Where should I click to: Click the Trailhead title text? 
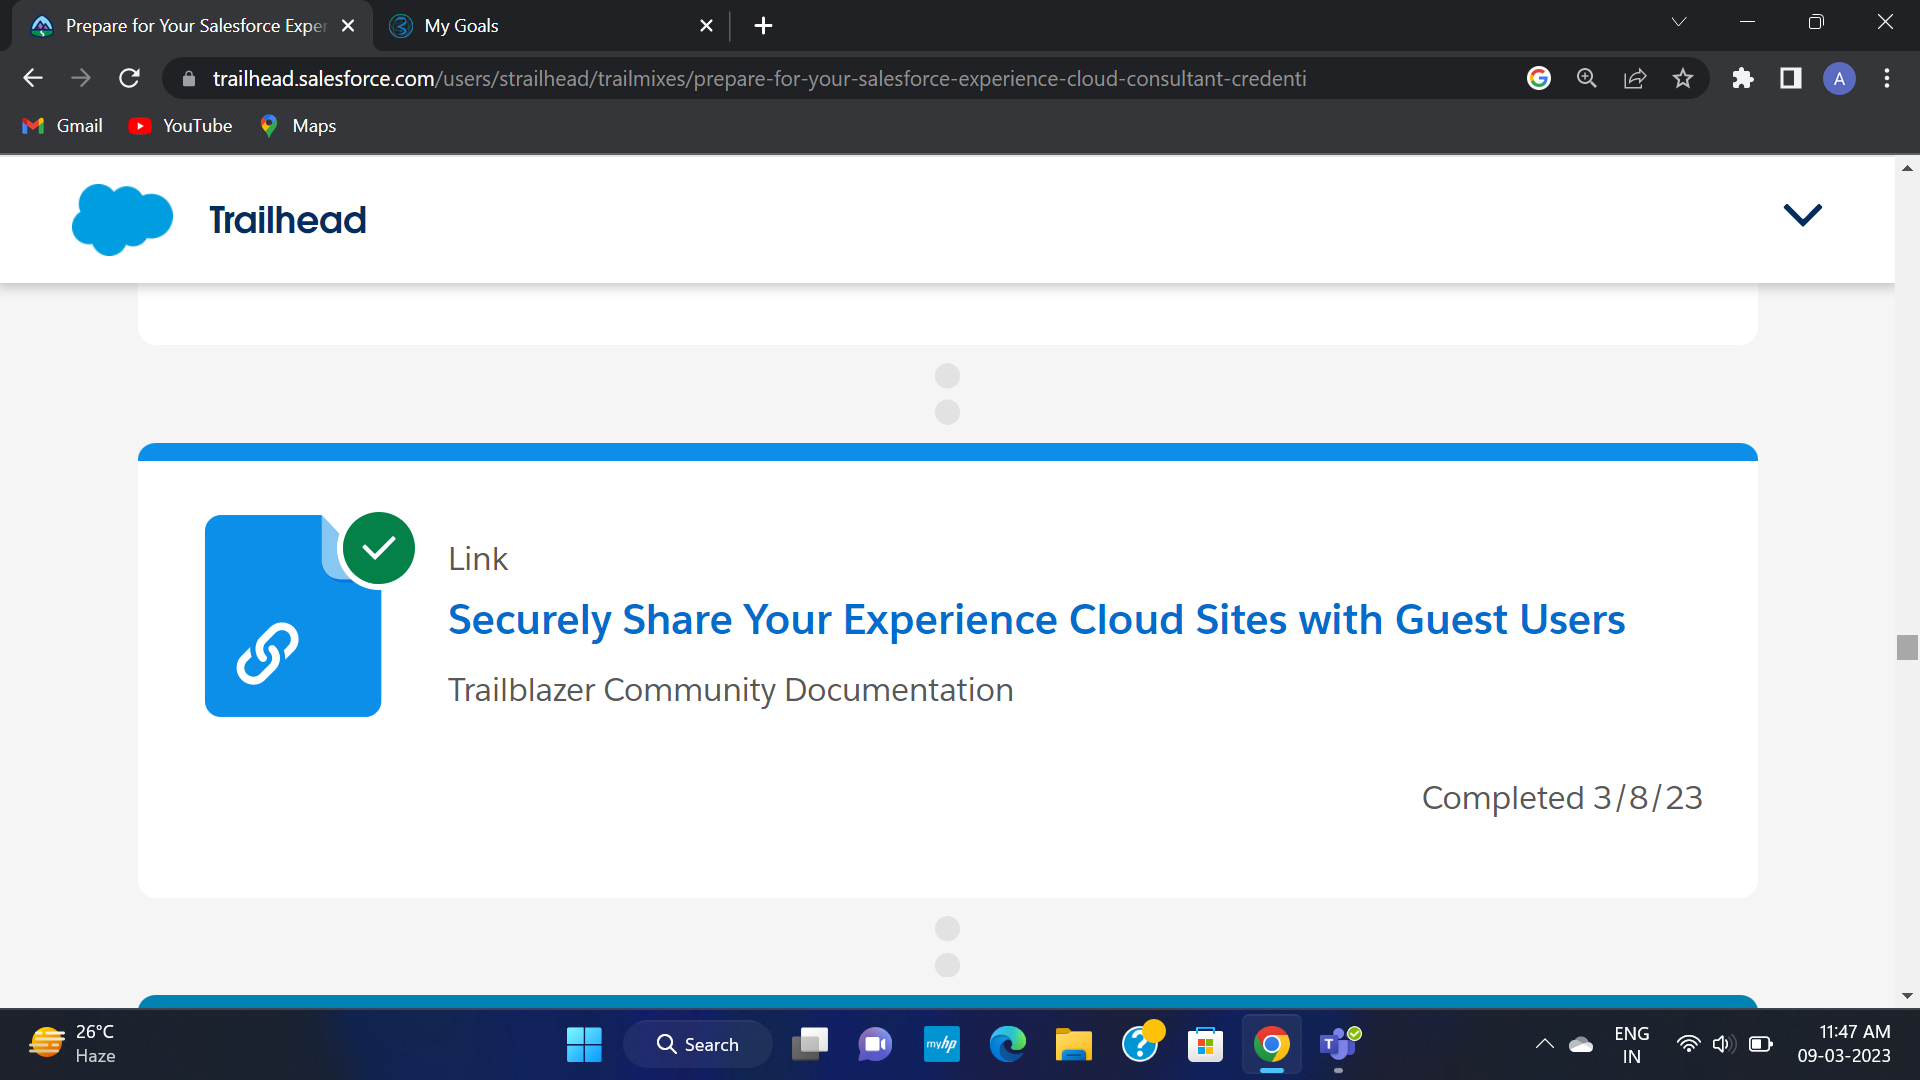tap(288, 220)
